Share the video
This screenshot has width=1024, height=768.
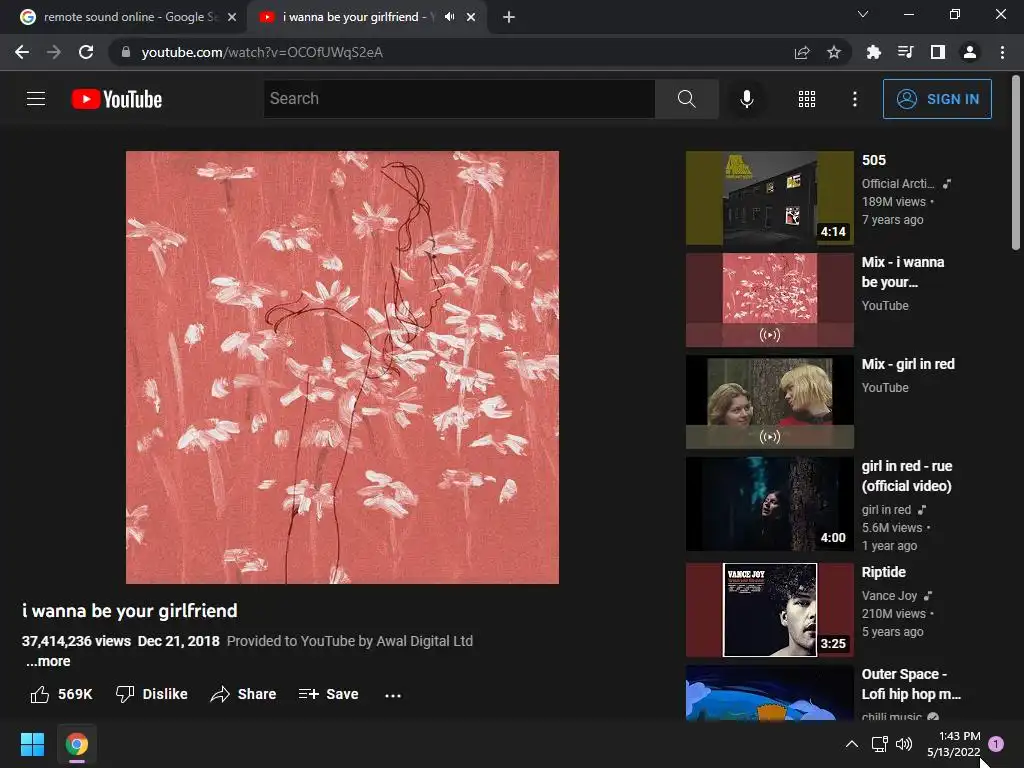243,694
